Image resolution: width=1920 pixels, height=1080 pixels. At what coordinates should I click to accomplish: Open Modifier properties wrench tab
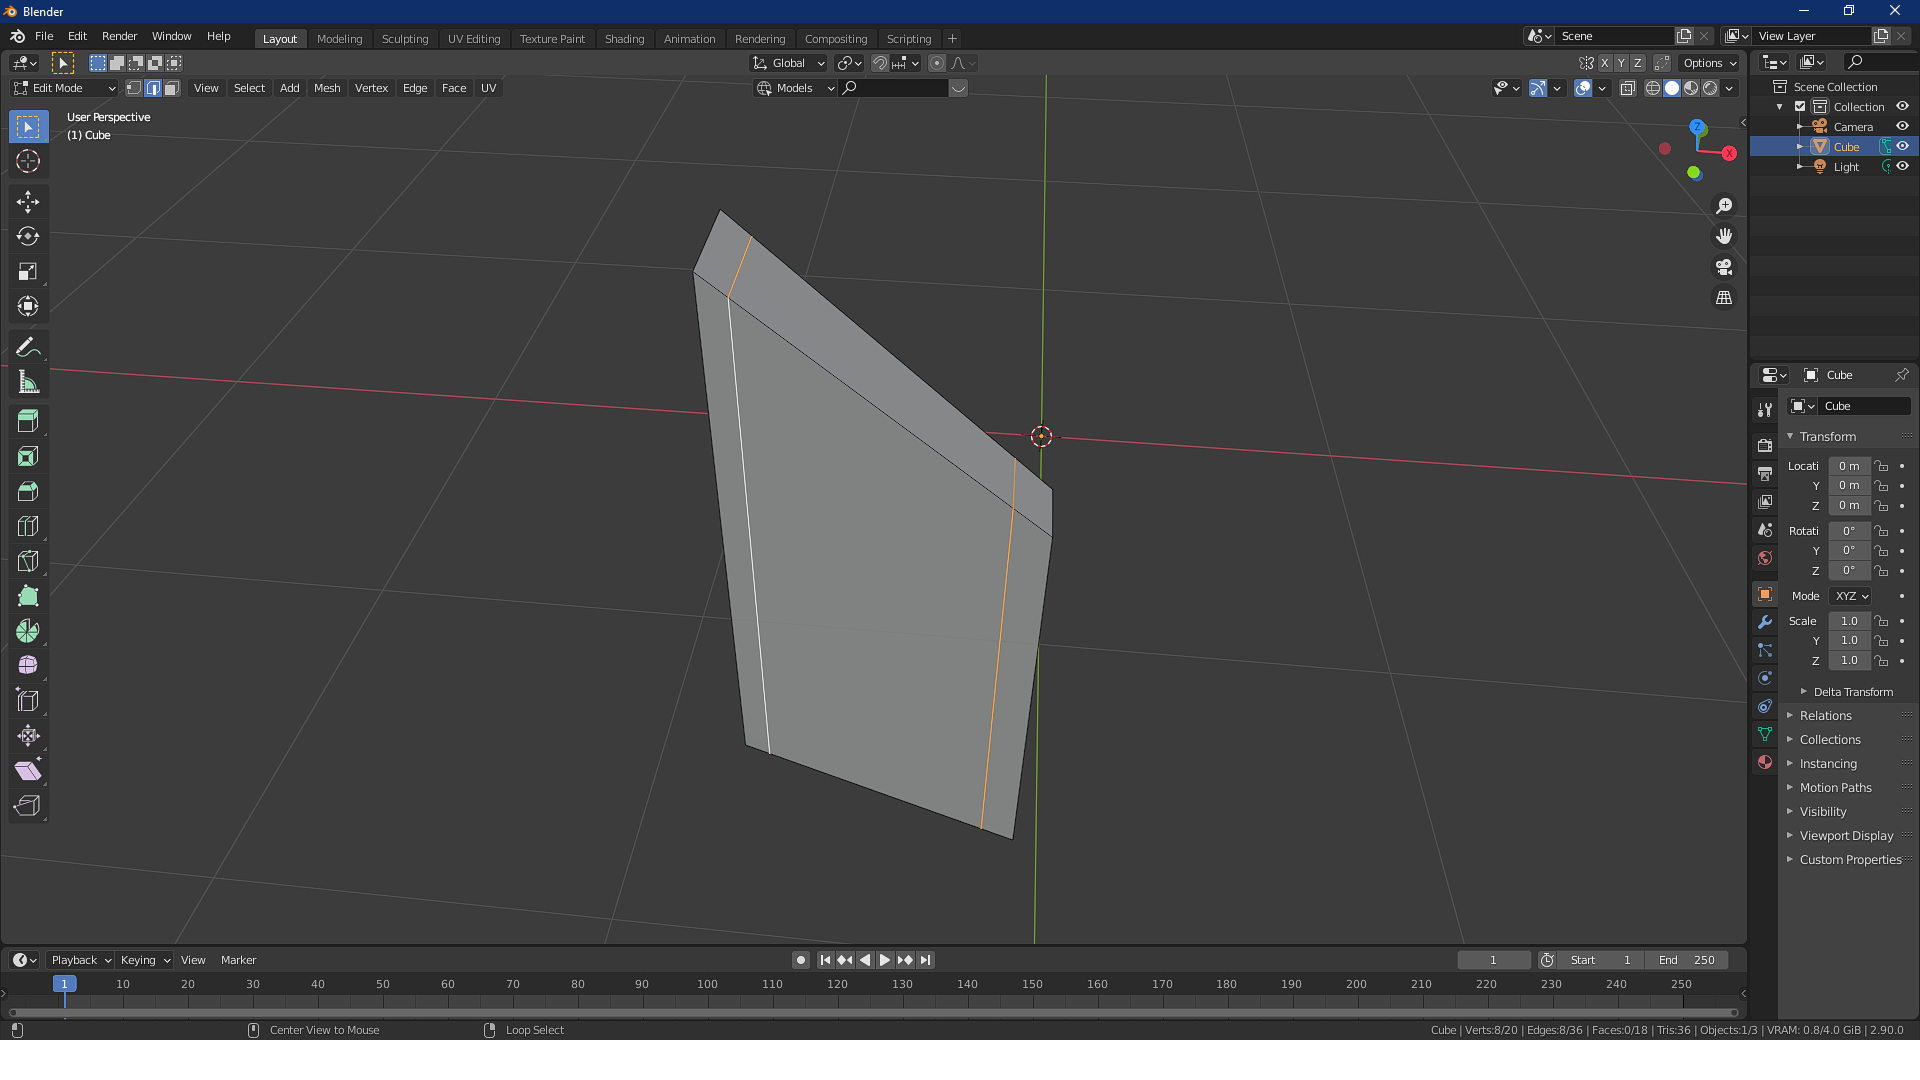1765,622
